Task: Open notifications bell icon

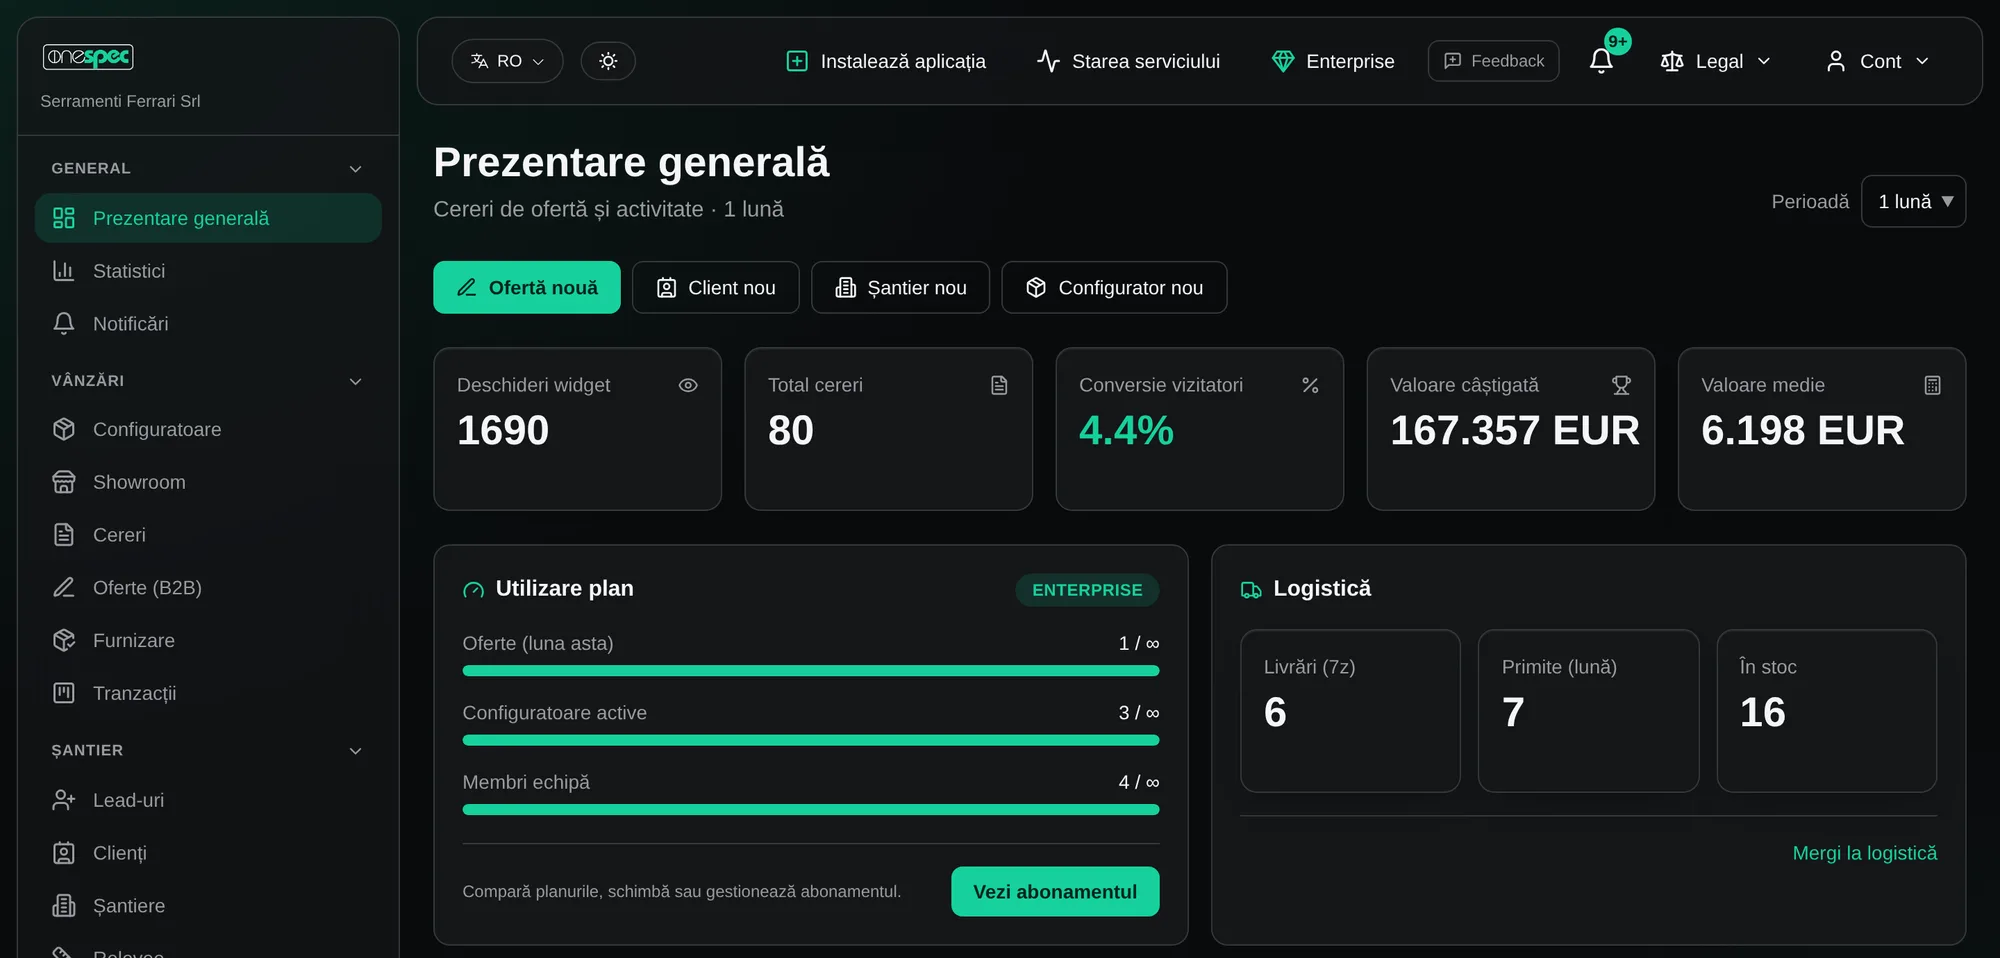Action: [x=1602, y=61]
